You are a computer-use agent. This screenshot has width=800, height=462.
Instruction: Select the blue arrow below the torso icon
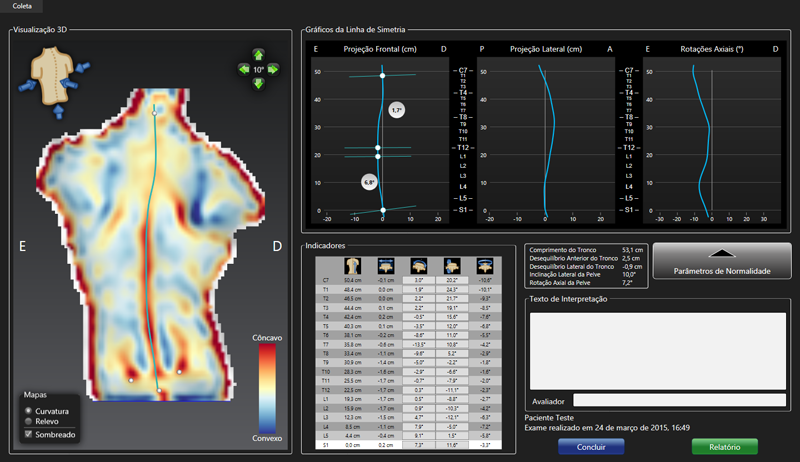point(59,111)
